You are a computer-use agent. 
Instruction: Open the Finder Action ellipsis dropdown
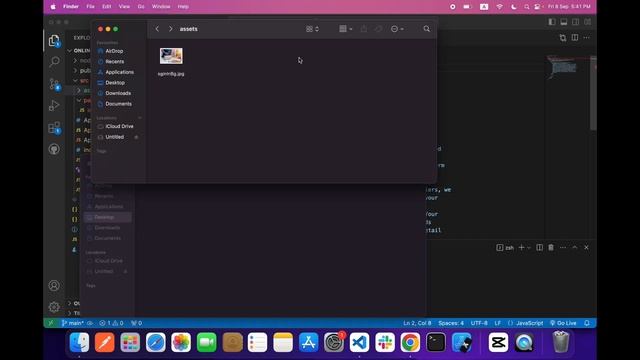[x=397, y=29]
